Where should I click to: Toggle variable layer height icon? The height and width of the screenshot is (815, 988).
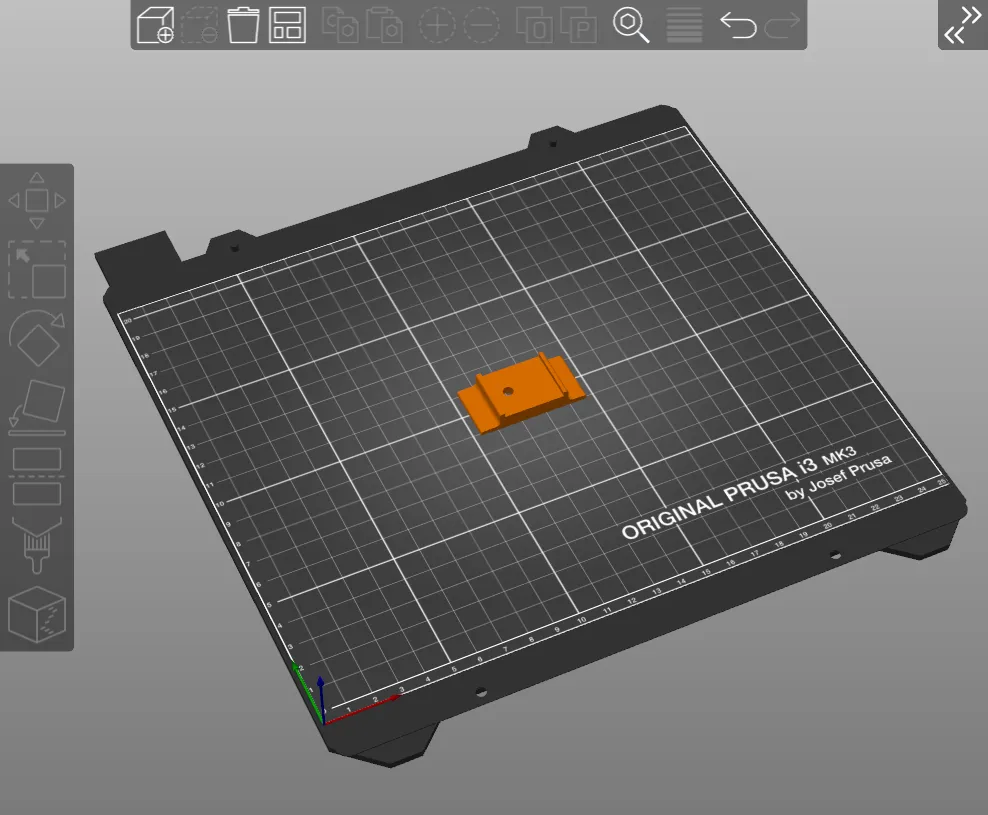pos(684,25)
